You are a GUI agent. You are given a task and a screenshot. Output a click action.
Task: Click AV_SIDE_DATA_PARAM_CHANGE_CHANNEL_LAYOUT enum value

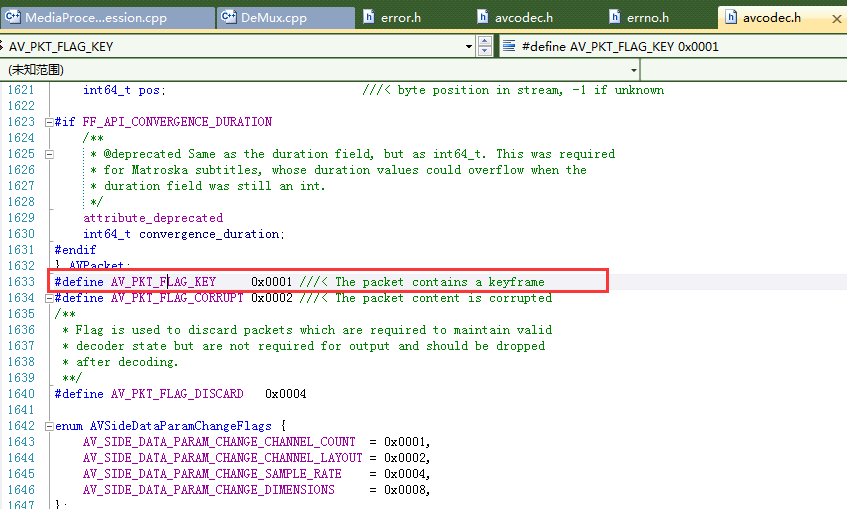[x=223, y=458]
